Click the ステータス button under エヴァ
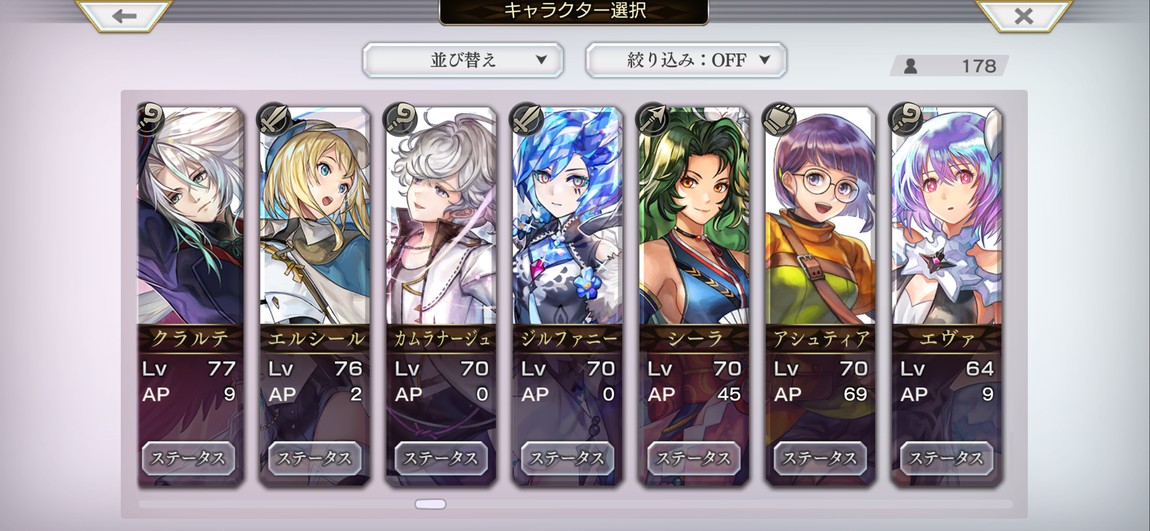This screenshot has height=531, width=1150. [x=946, y=458]
